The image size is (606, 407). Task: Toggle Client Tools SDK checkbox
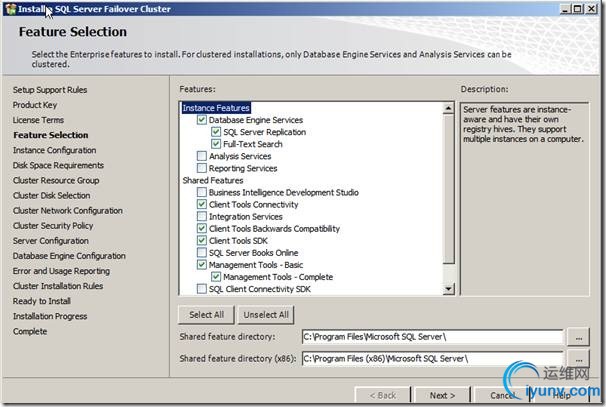201,240
